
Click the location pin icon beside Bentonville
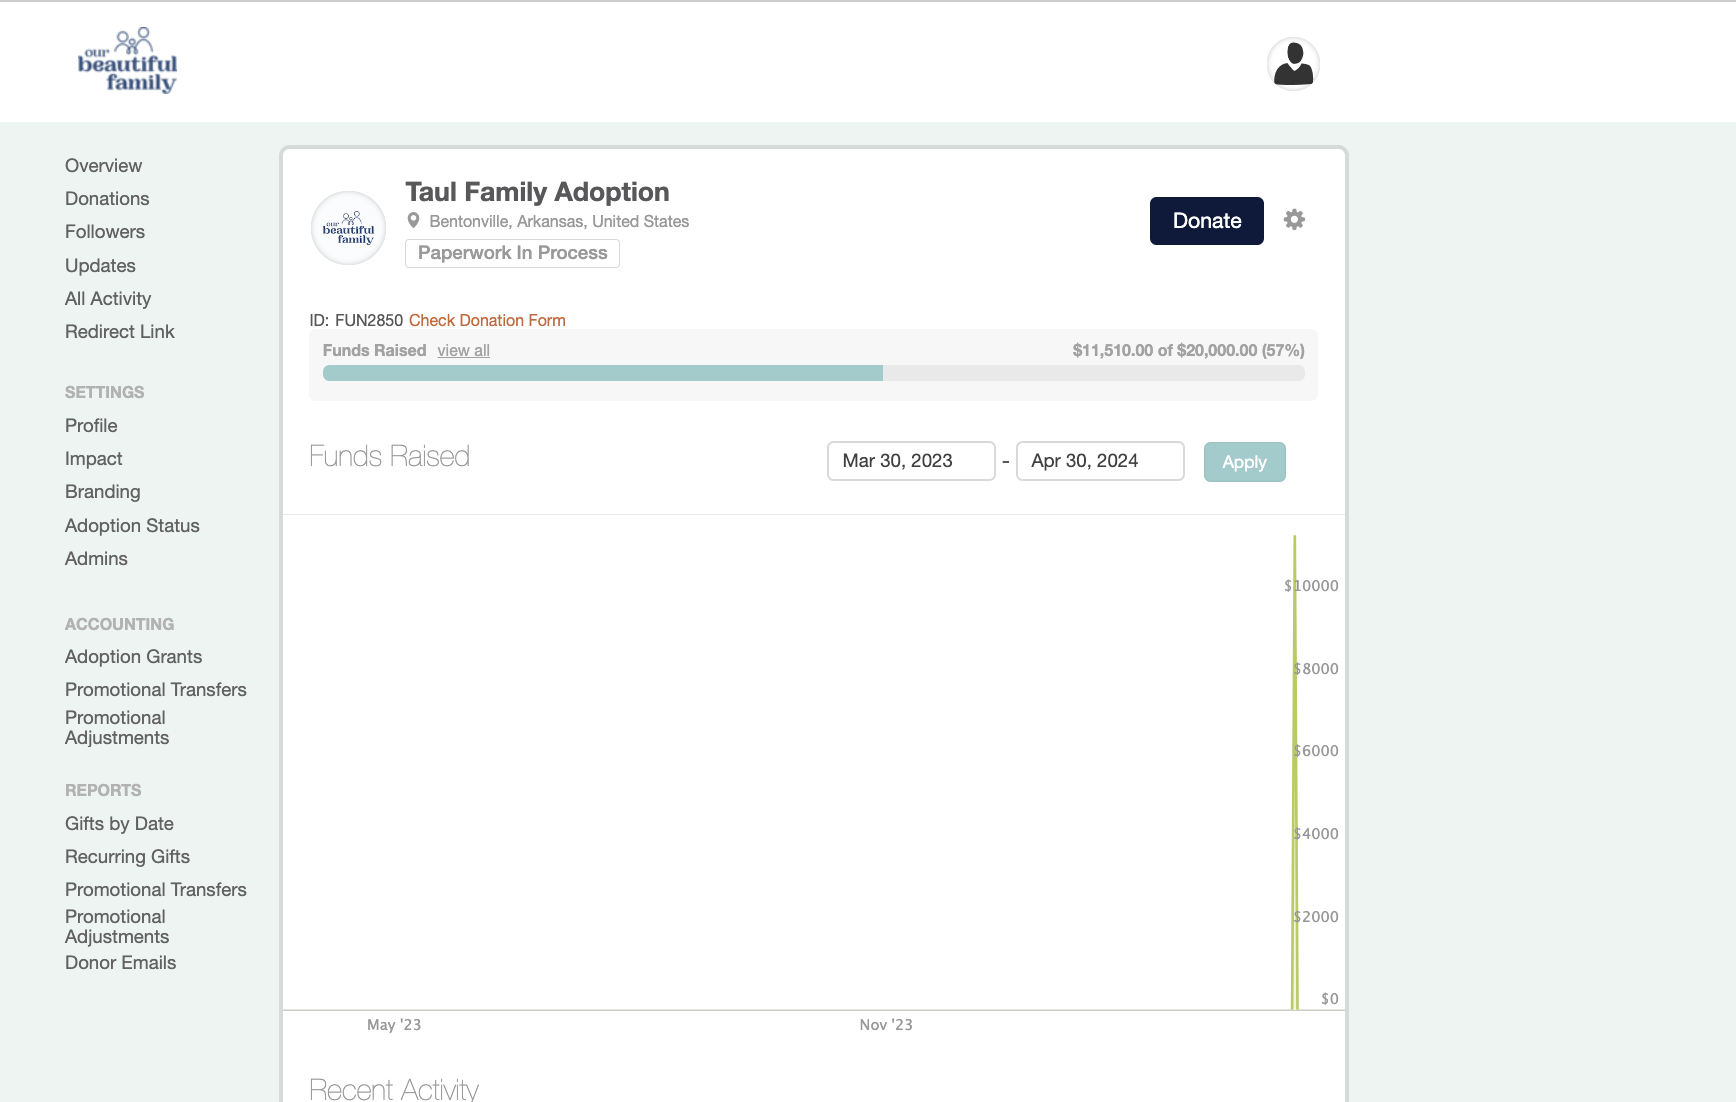413,221
